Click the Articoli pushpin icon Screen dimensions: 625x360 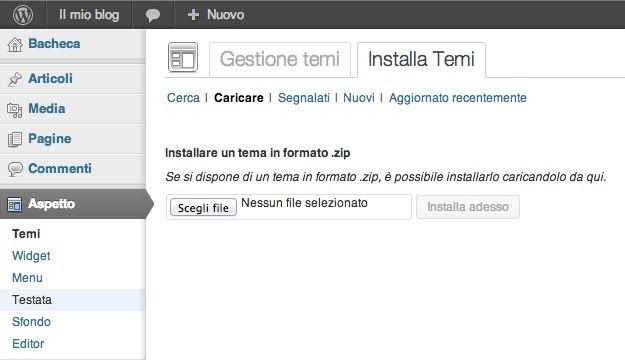pyautogui.click(x=15, y=79)
